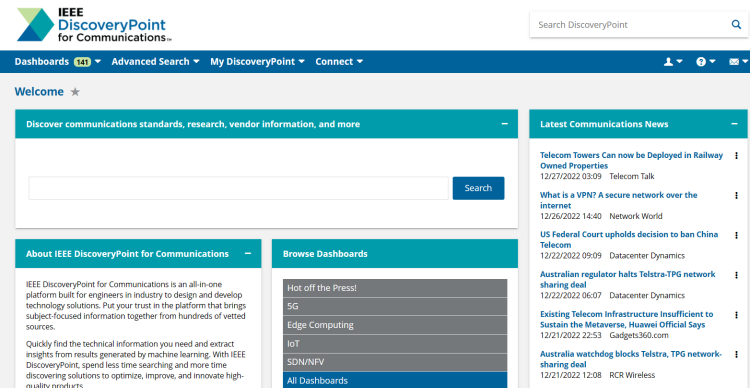The height and width of the screenshot is (388, 750).
Task: Open All Dashboards list
Action: click(395, 381)
